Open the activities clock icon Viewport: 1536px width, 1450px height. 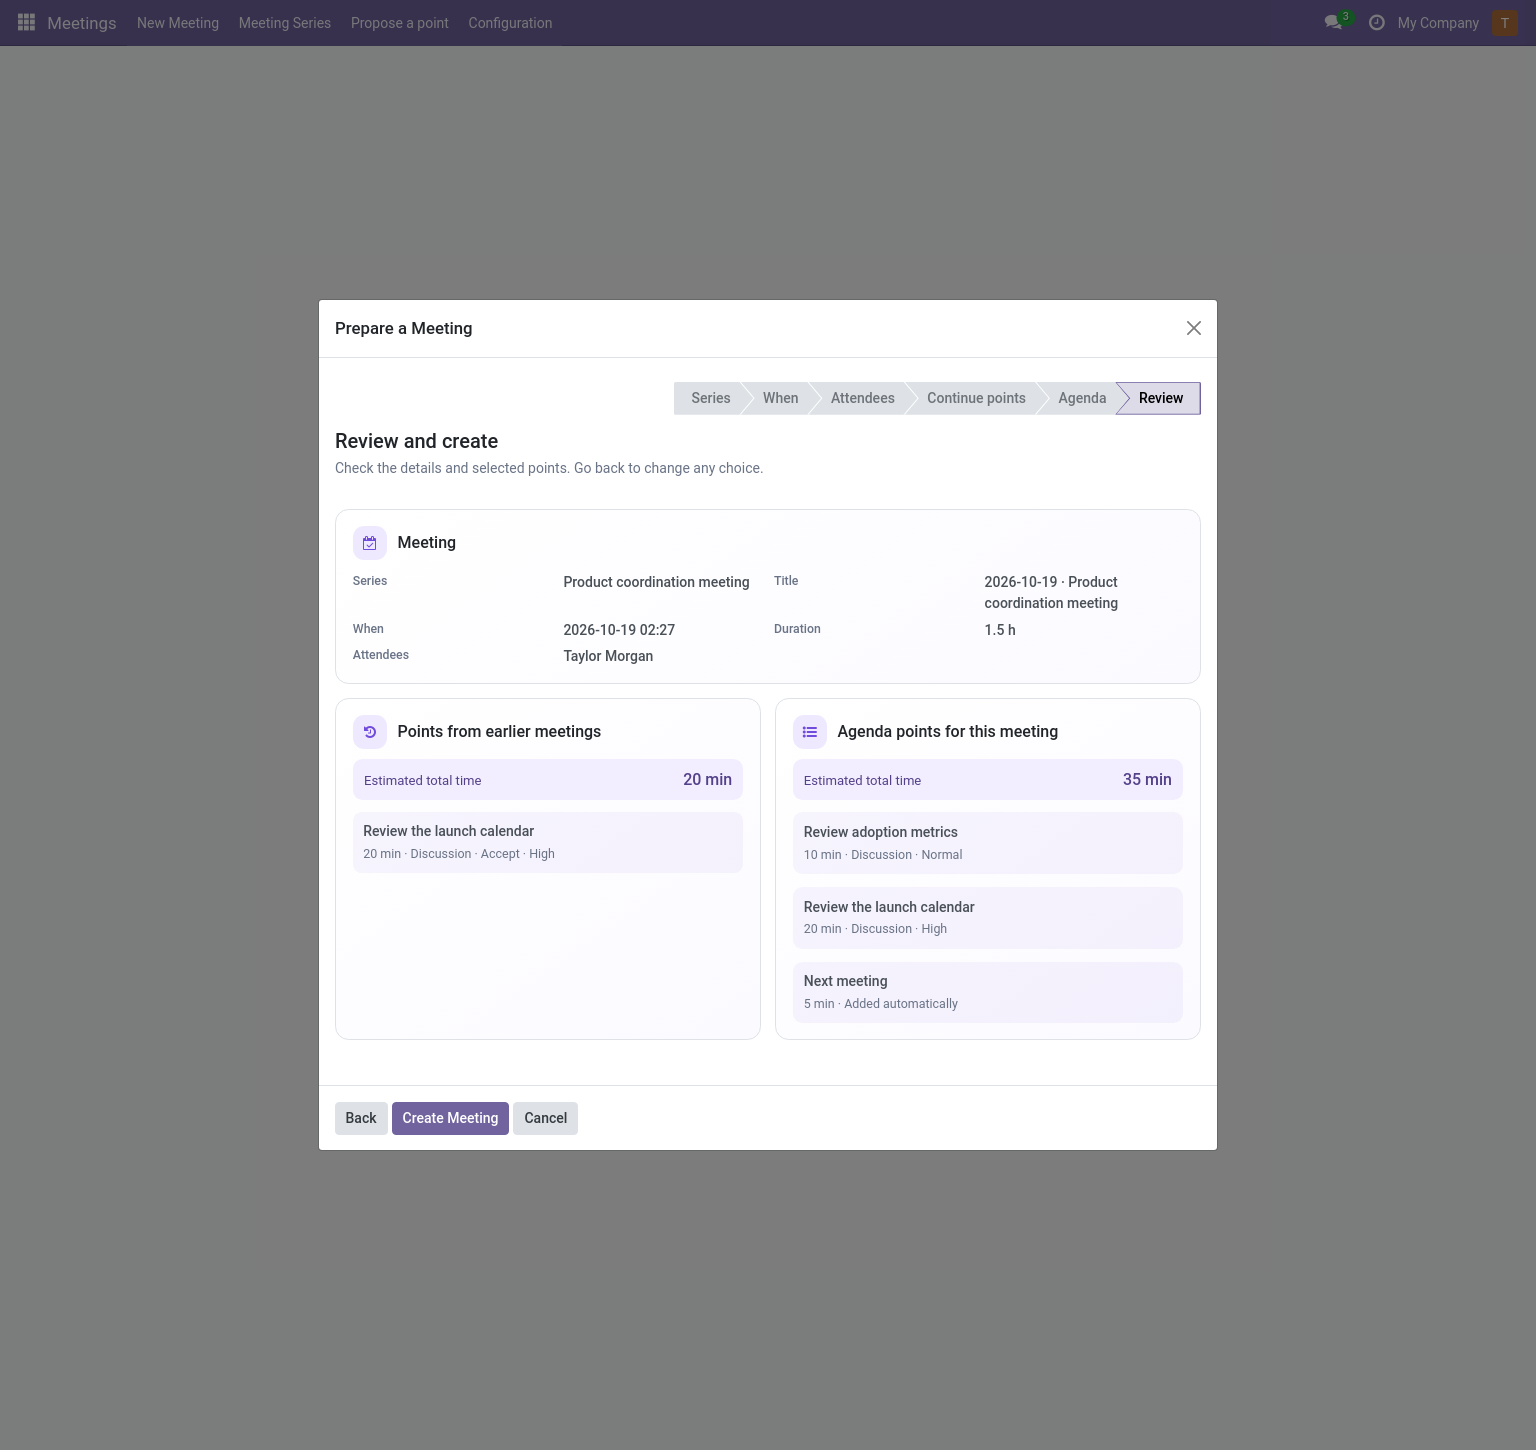tap(1377, 22)
